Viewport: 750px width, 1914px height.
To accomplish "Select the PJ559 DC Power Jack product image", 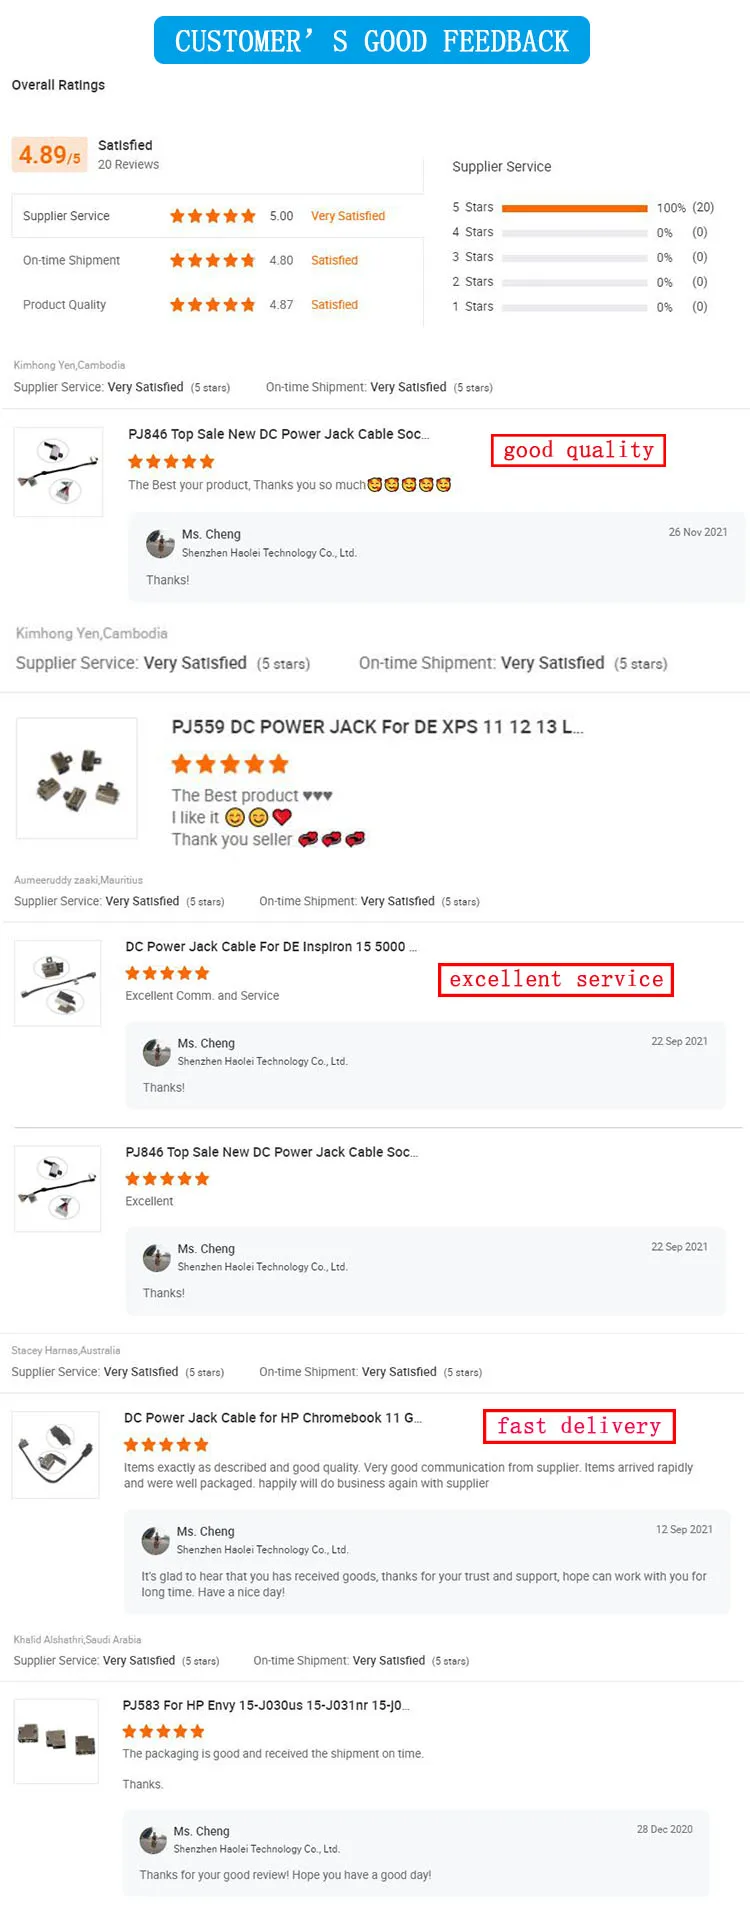I will (x=77, y=778).
